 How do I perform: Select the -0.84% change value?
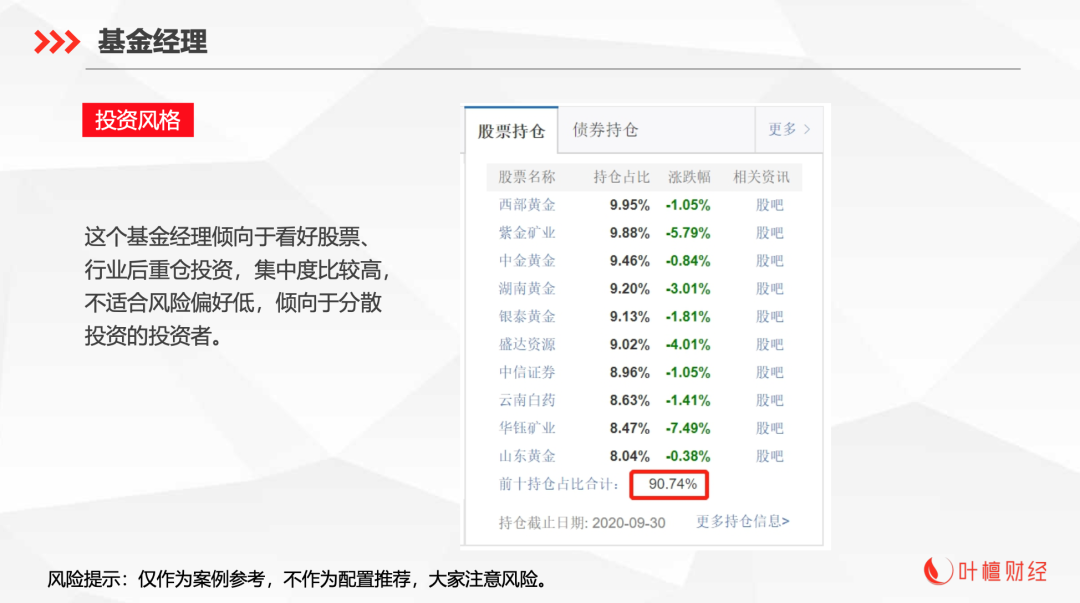click(x=687, y=261)
